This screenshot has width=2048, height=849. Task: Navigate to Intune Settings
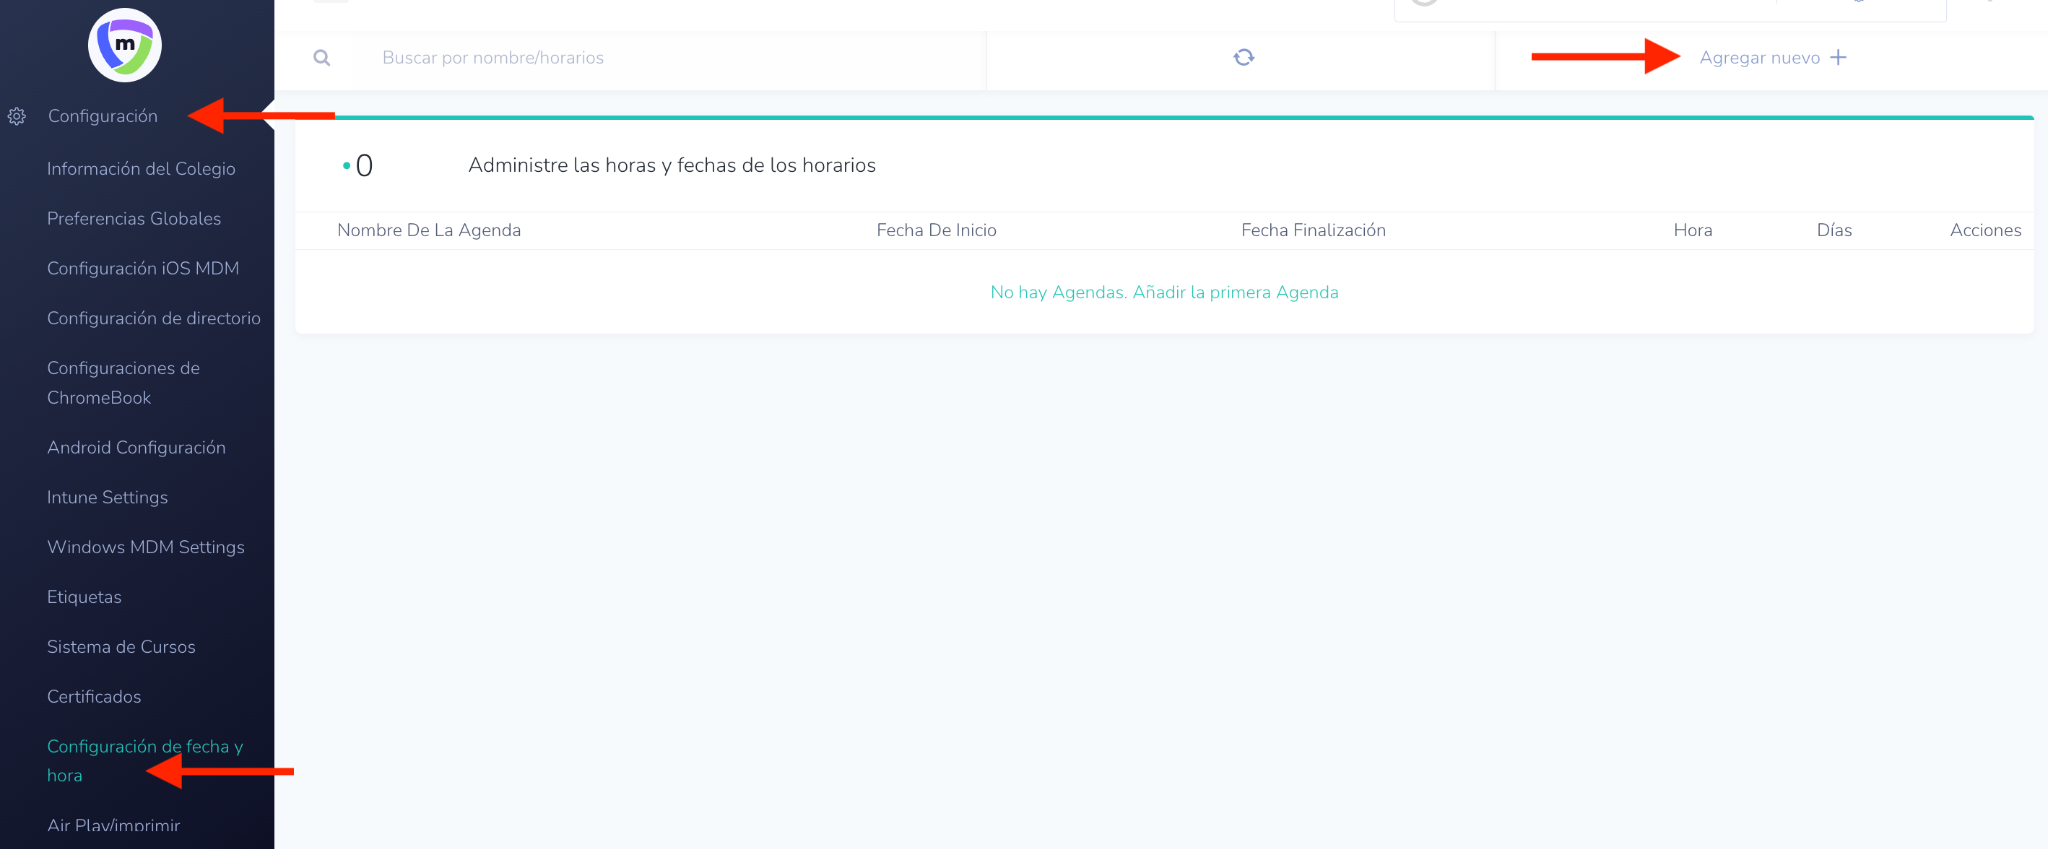click(107, 497)
